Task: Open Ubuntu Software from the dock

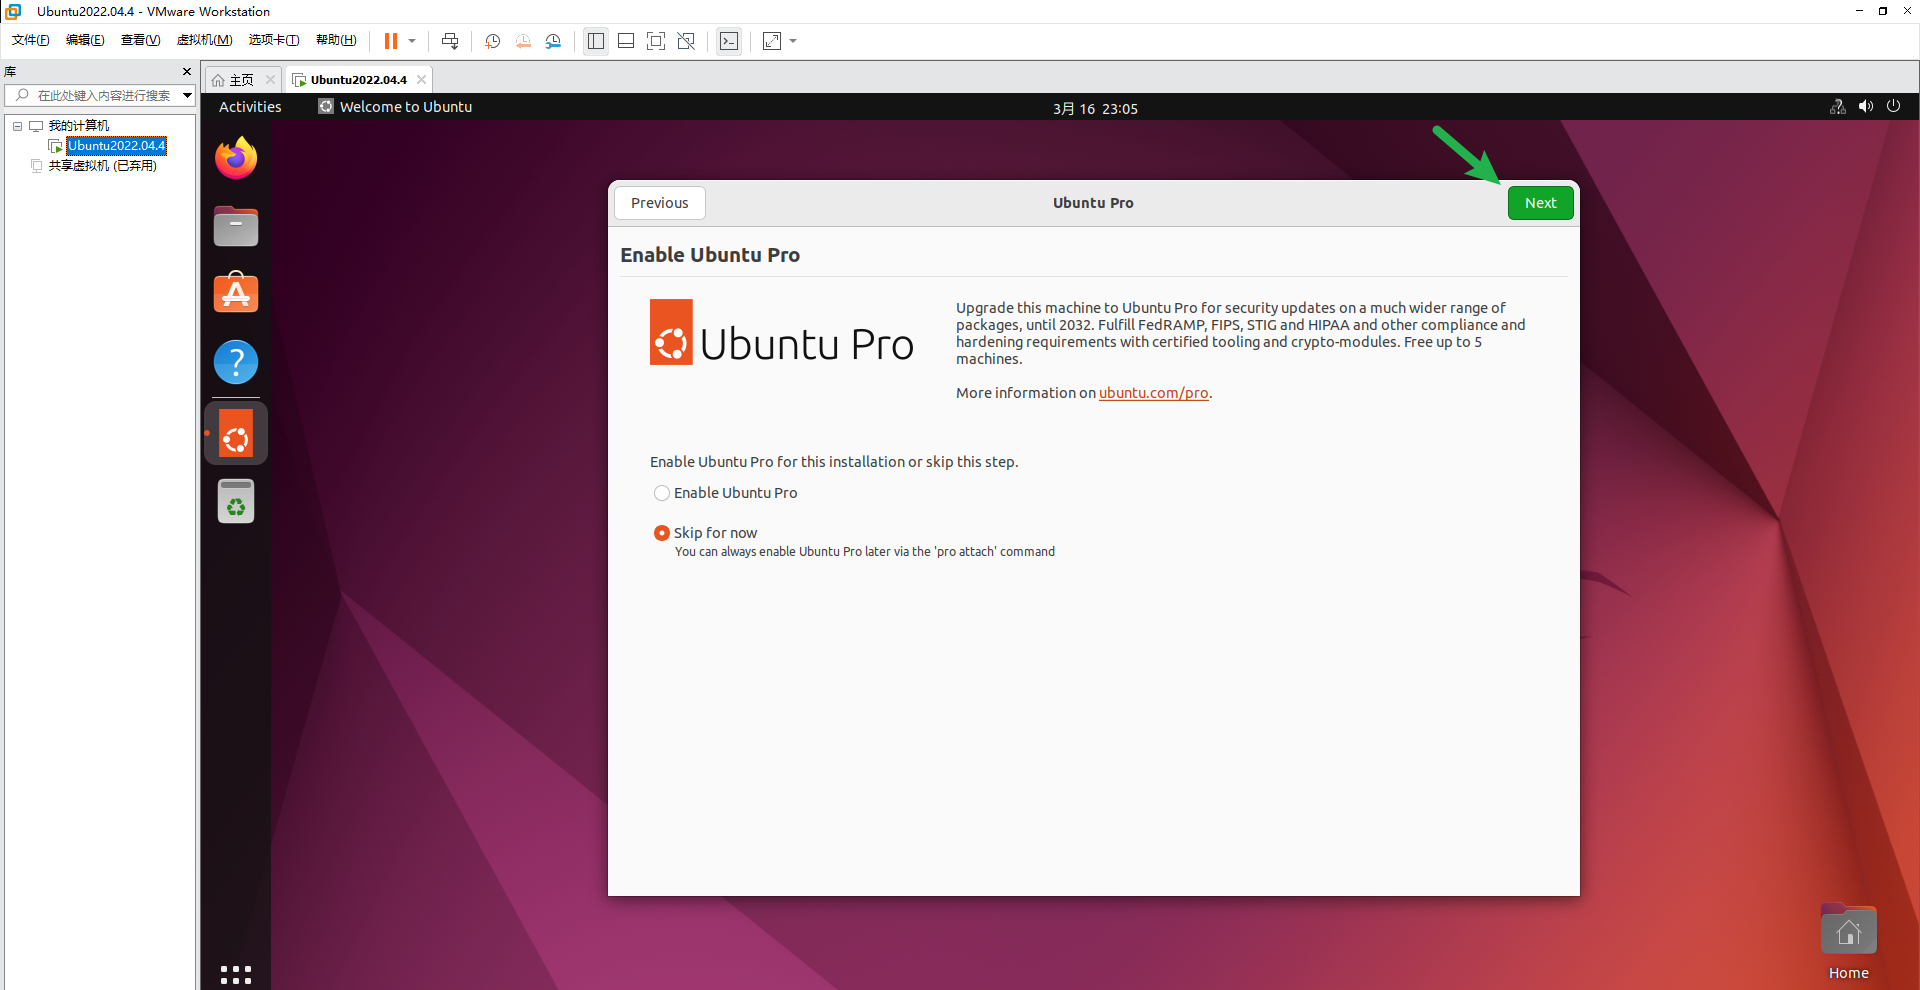Action: pyautogui.click(x=236, y=294)
